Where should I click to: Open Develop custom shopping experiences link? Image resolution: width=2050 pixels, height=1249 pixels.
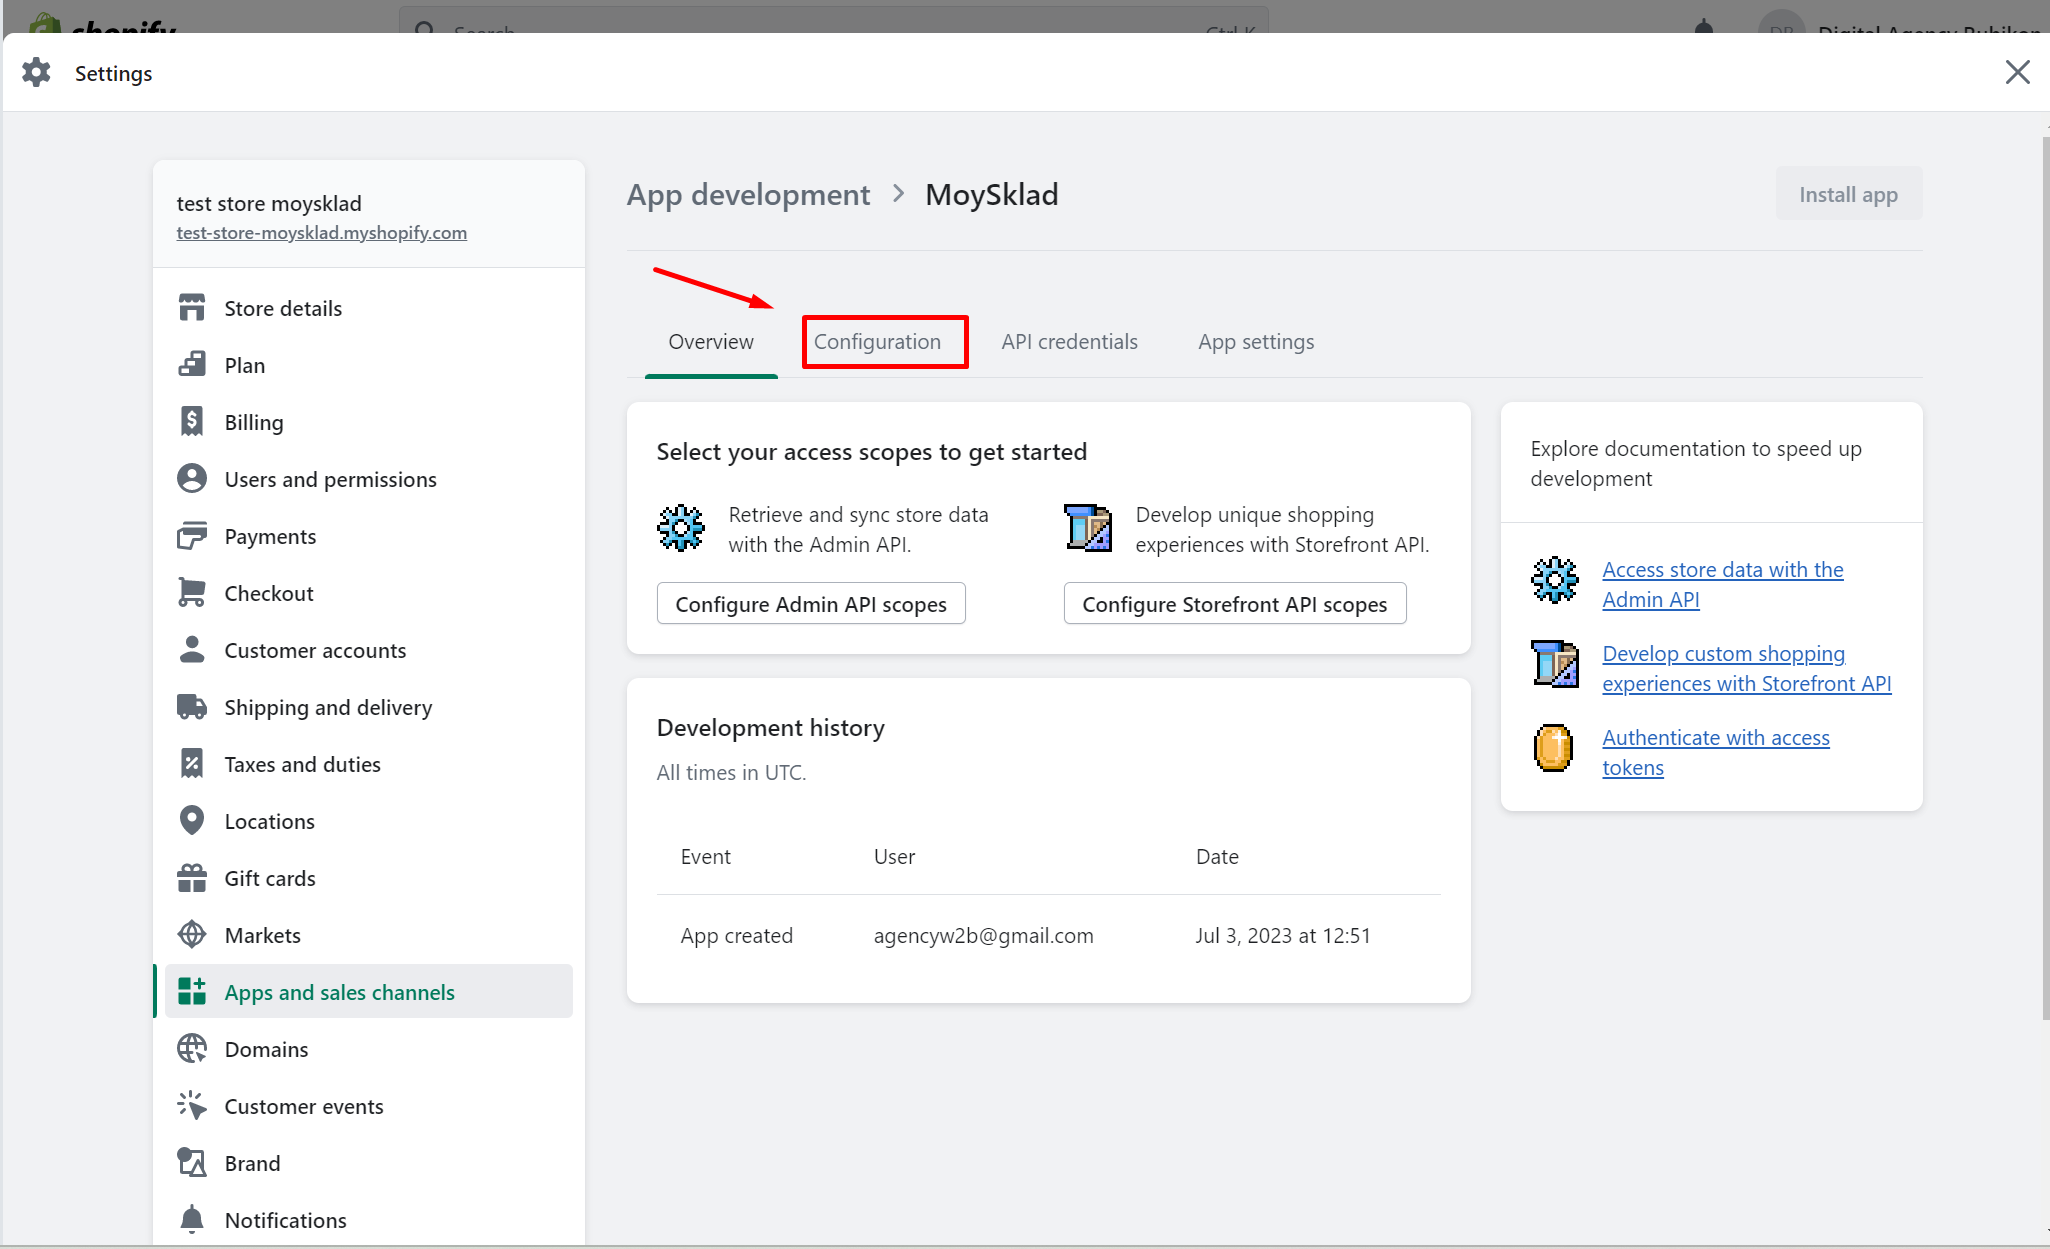click(1746, 668)
